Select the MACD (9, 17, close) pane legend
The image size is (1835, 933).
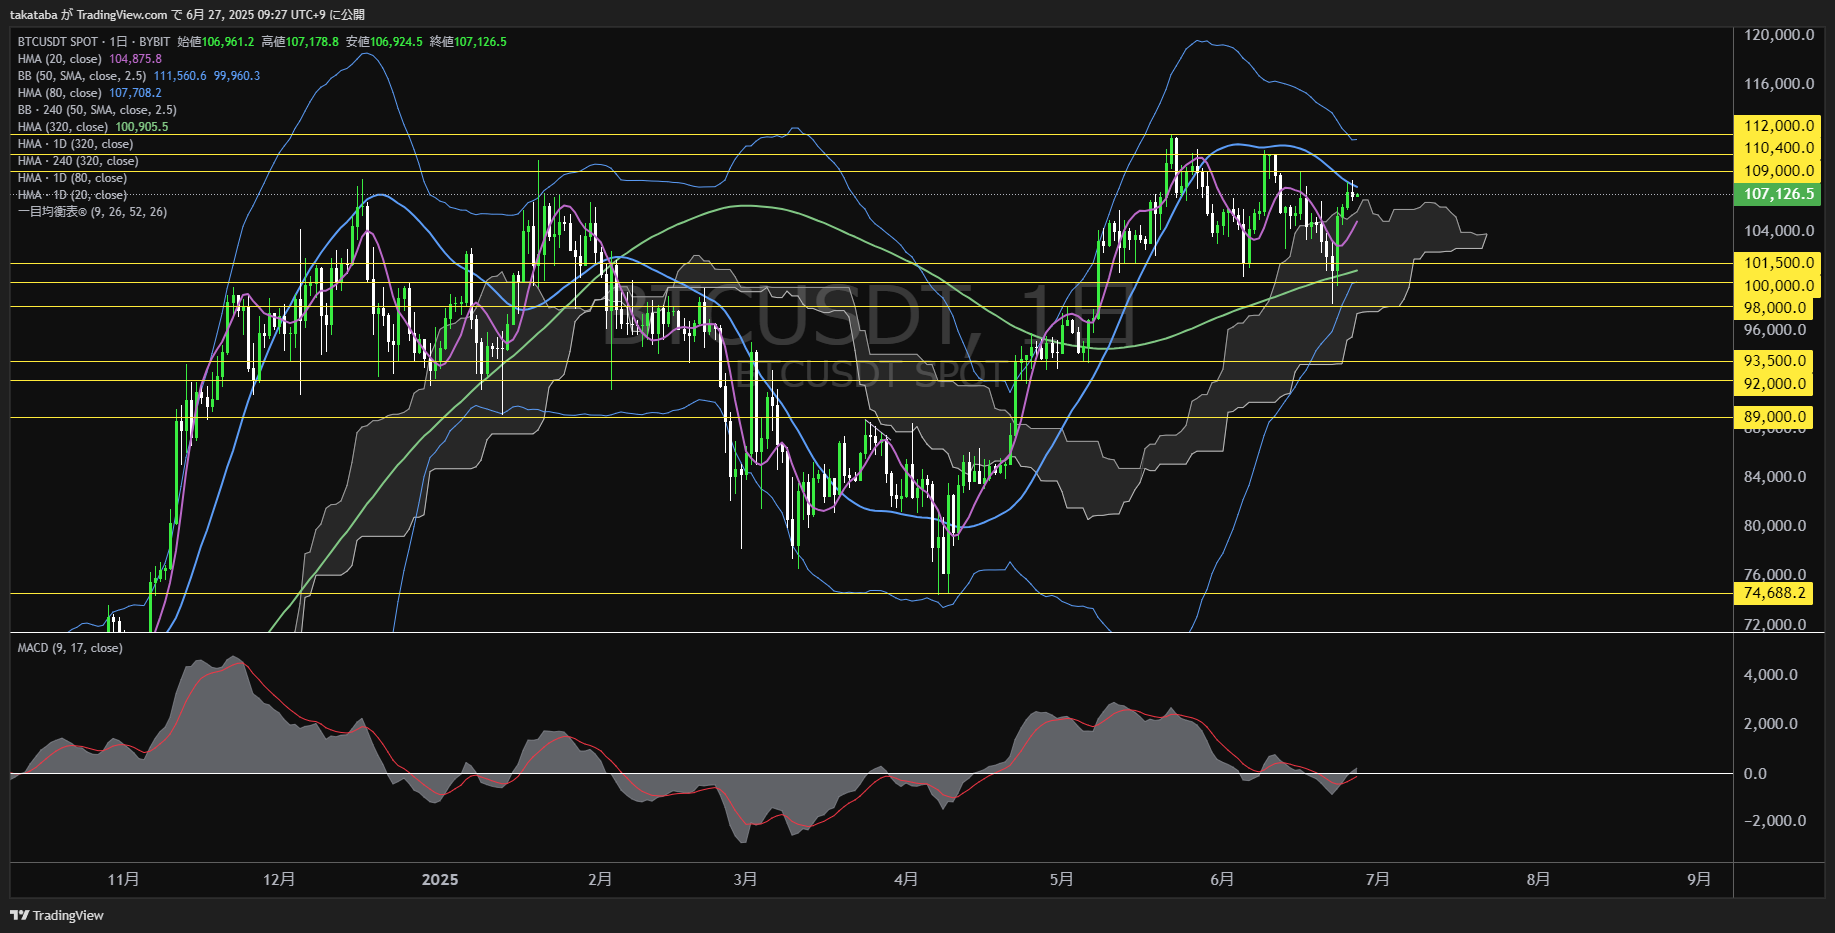click(70, 648)
